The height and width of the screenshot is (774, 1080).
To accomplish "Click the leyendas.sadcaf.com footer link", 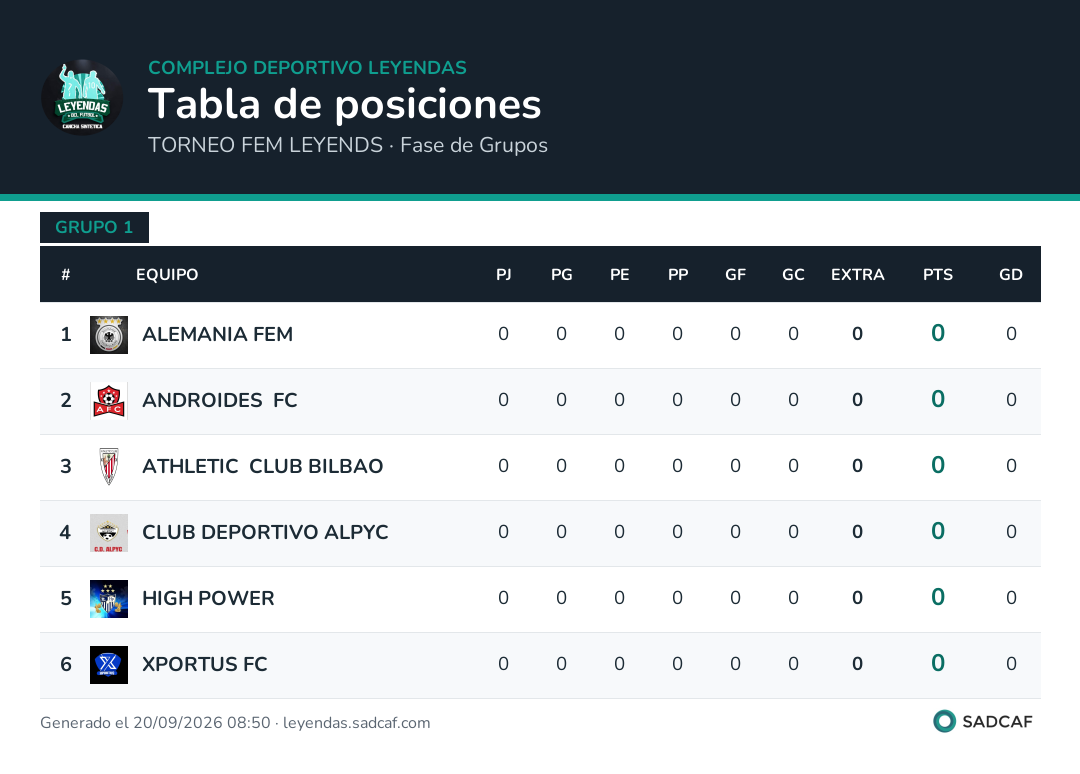I will tap(357, 723).
